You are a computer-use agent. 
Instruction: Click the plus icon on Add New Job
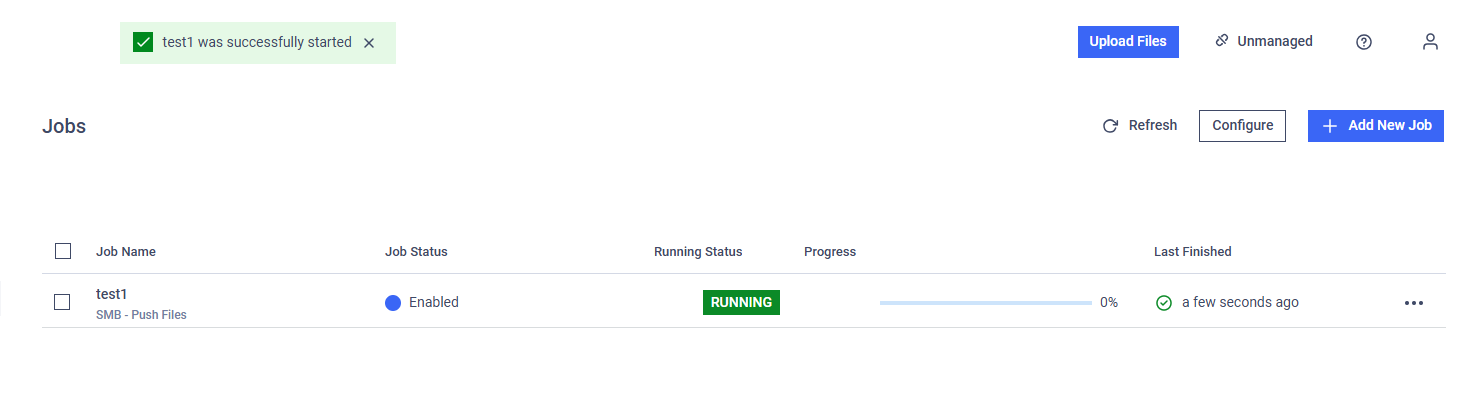pos(1330,126)
